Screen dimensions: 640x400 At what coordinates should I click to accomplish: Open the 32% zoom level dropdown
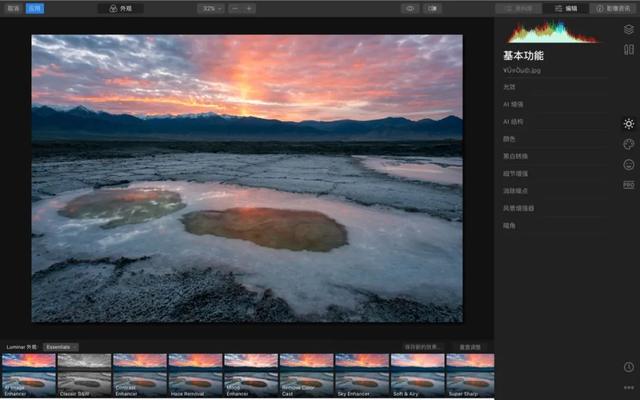[210, 8]
